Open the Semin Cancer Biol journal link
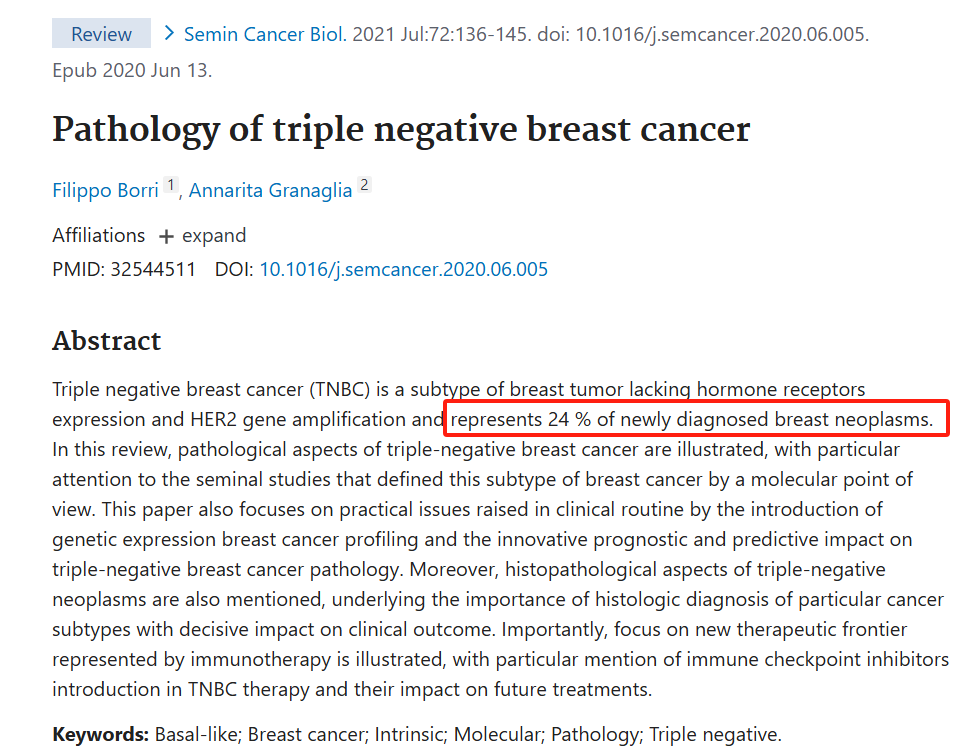The image size is (967, 746). tap(265, 34)
